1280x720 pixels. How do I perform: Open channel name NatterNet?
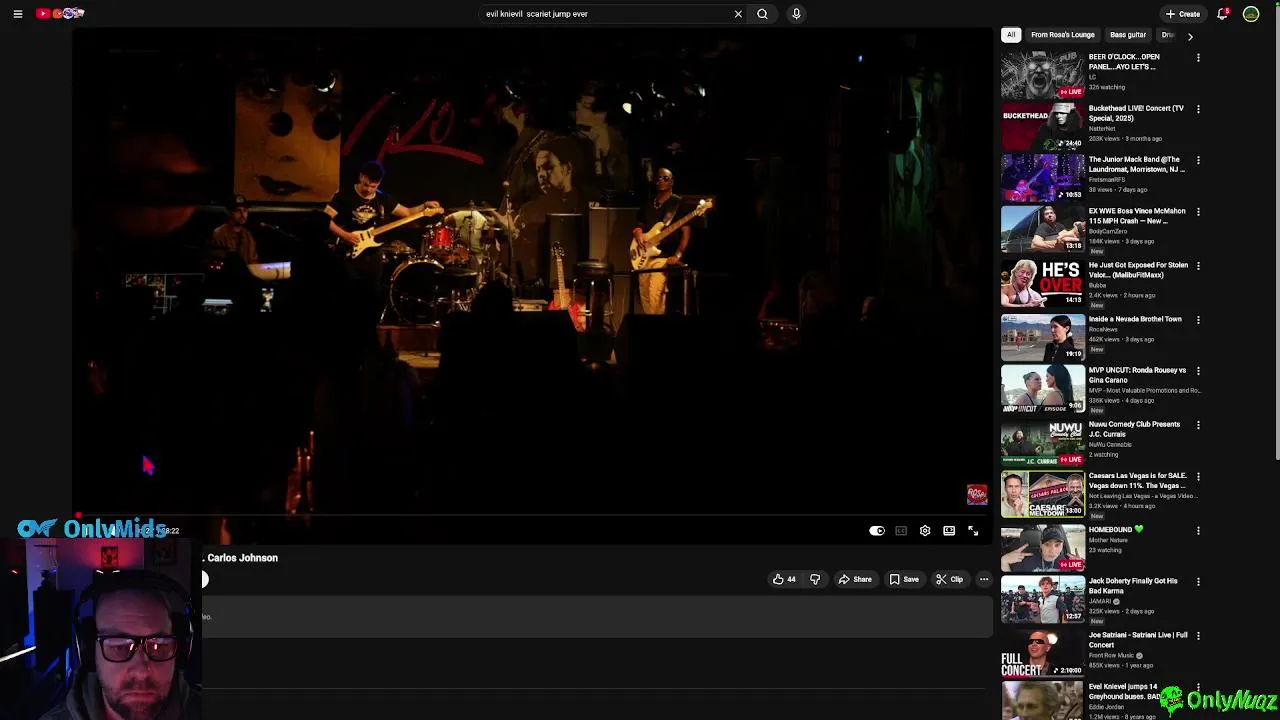[x=1102, y=129]
